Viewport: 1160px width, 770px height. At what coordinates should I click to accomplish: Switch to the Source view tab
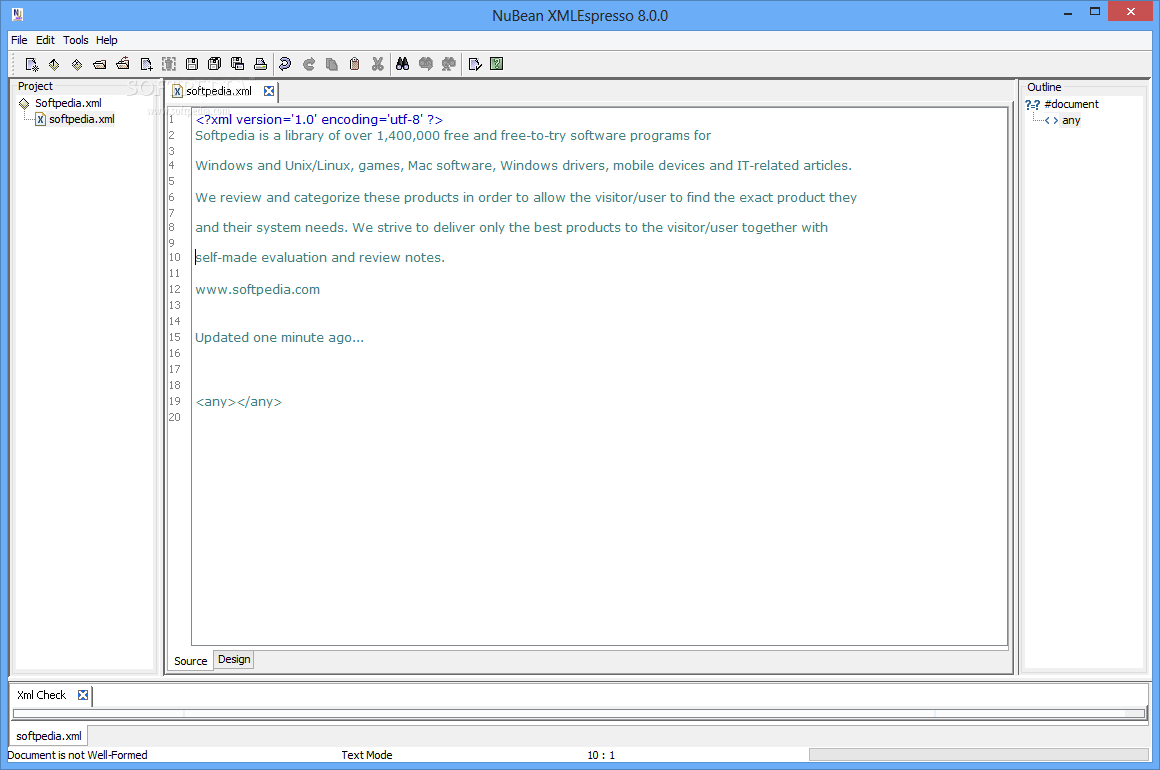[190, 661]
